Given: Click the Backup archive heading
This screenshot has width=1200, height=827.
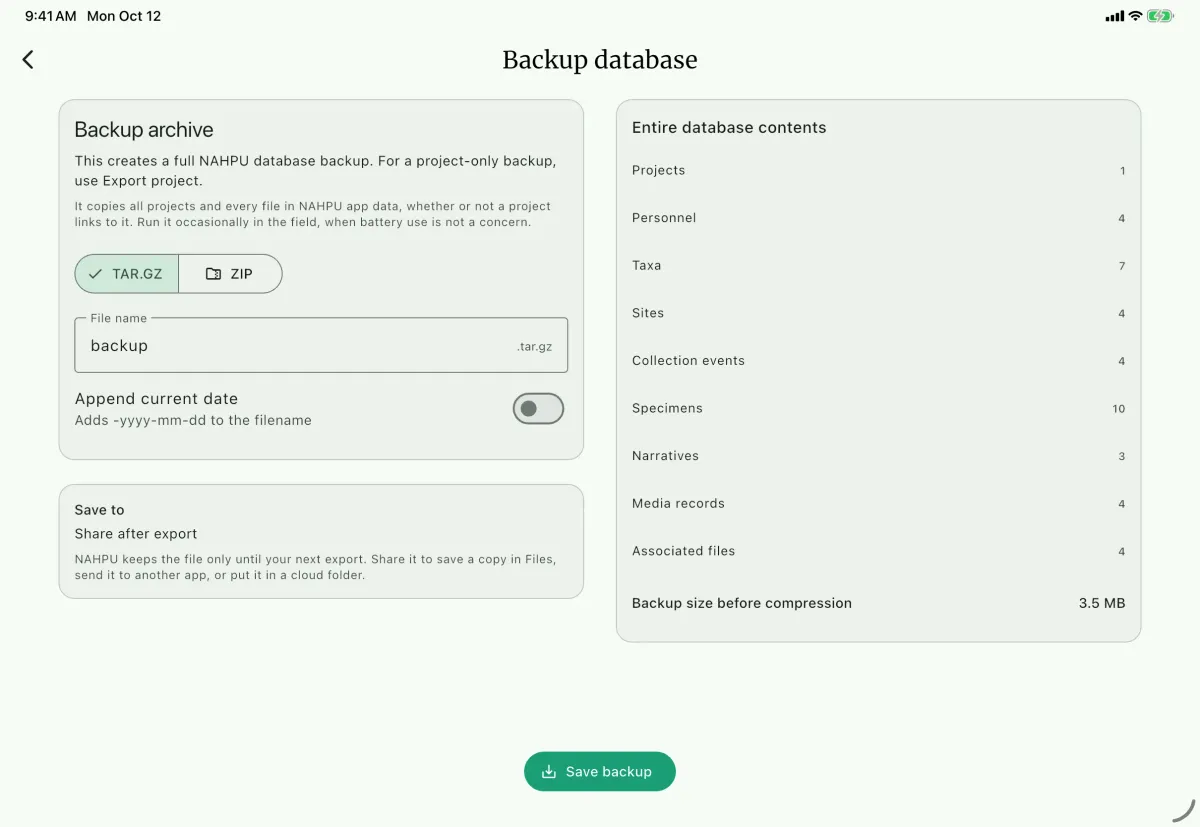Looking at the screenshot, I should [x=144, y=130].
